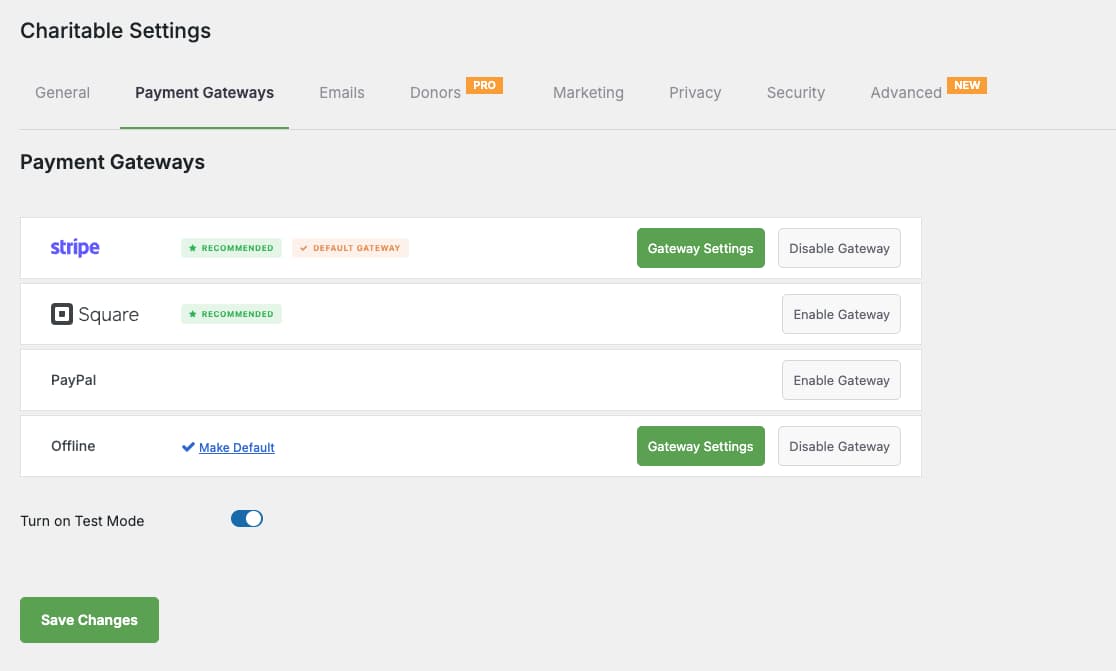Click the Recommended badge next to Square
Viewport: 1116px width, 671px height.
click(x=231, y=314)
